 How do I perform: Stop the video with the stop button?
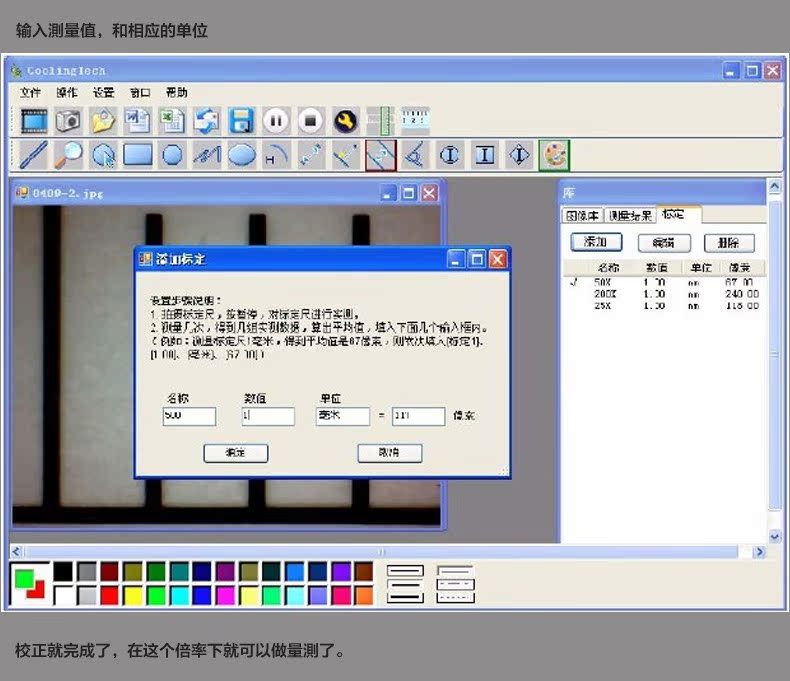point(311,122)
